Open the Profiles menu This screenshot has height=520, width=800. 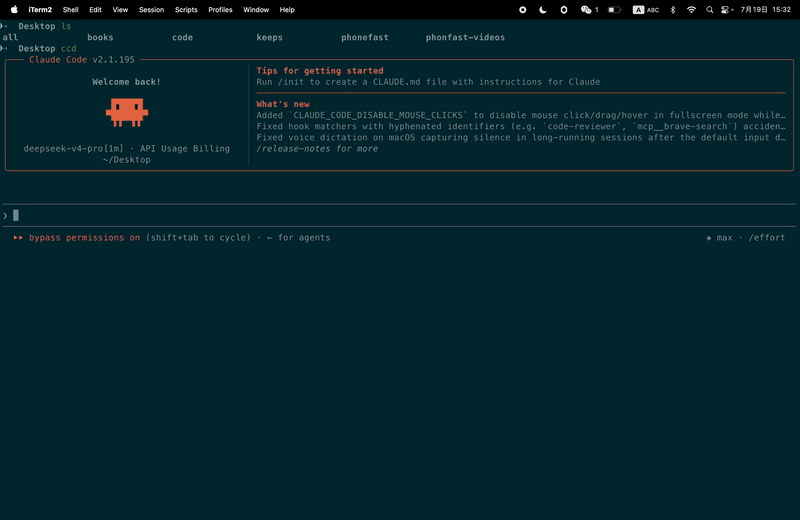[220, 10]
